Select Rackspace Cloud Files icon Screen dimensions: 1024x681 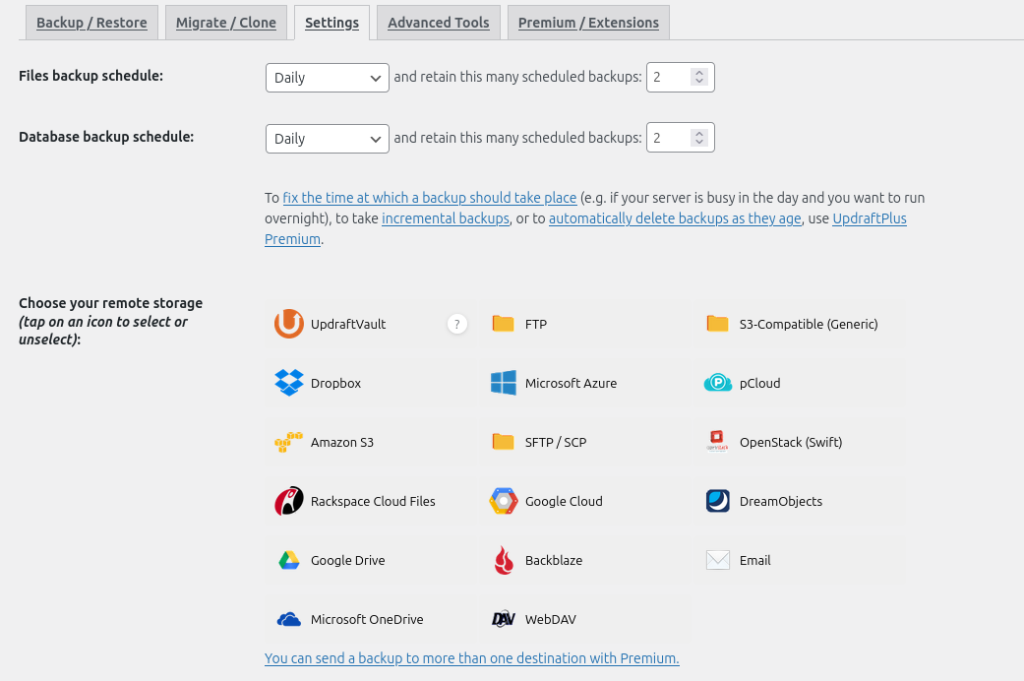pos(289,501)
